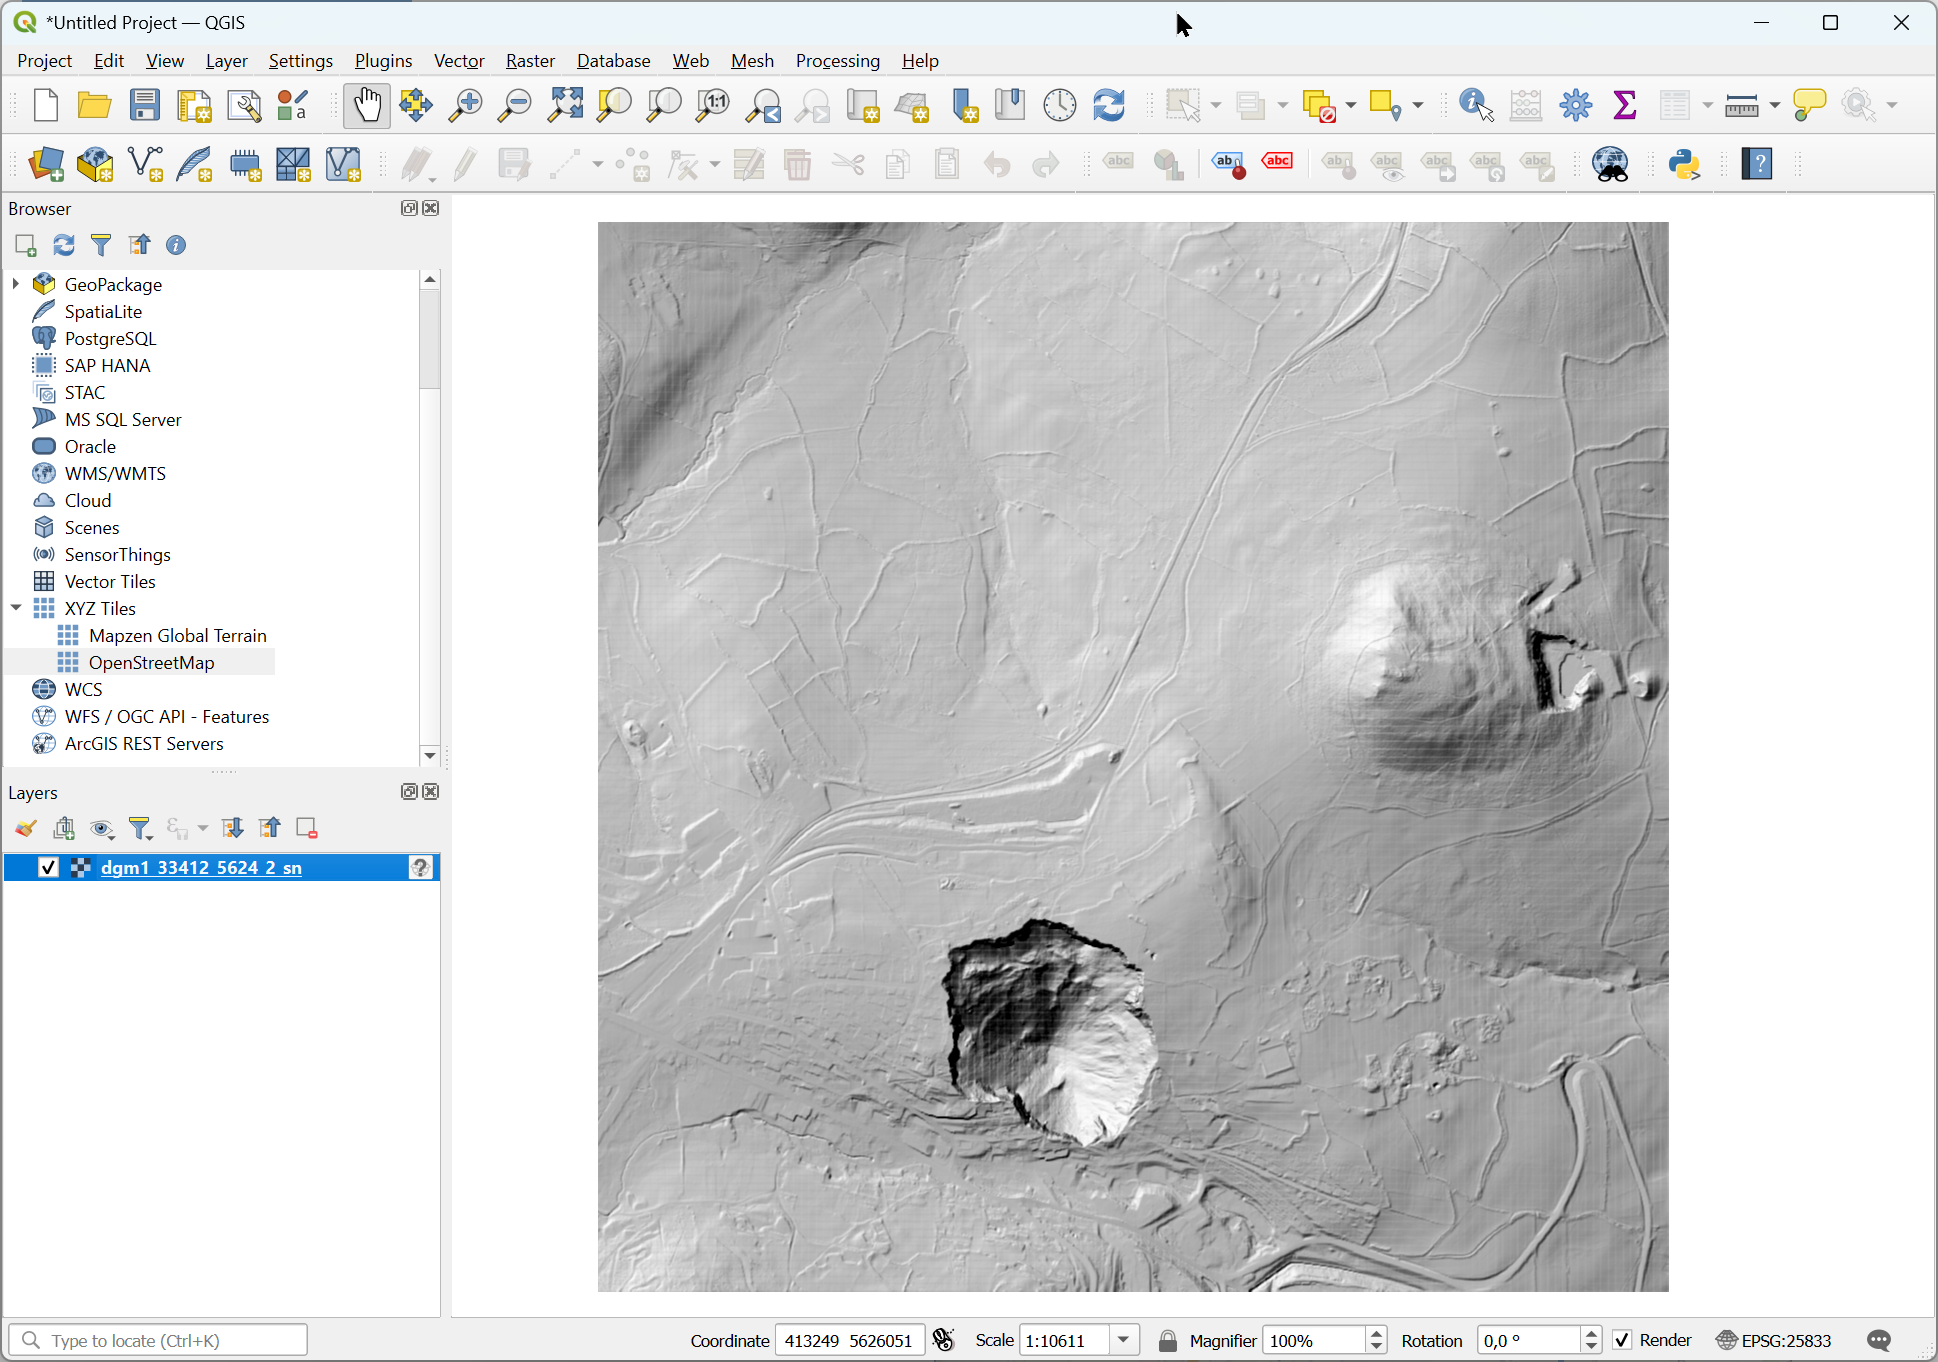Click the Zoom Full extent icon
Image resolution: width=1938 pixels, height=1362 pixels.
click(565, 105)
